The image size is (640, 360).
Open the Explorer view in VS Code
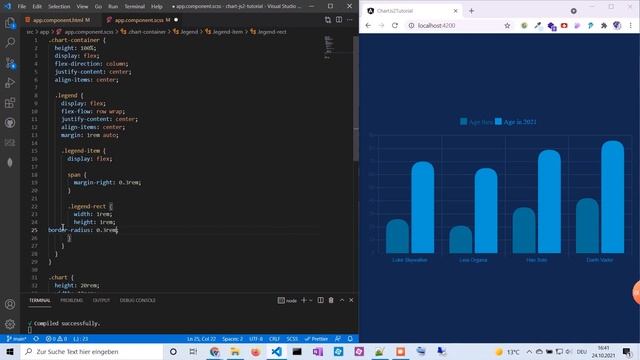pyautogui.click(x=10, y=23)
